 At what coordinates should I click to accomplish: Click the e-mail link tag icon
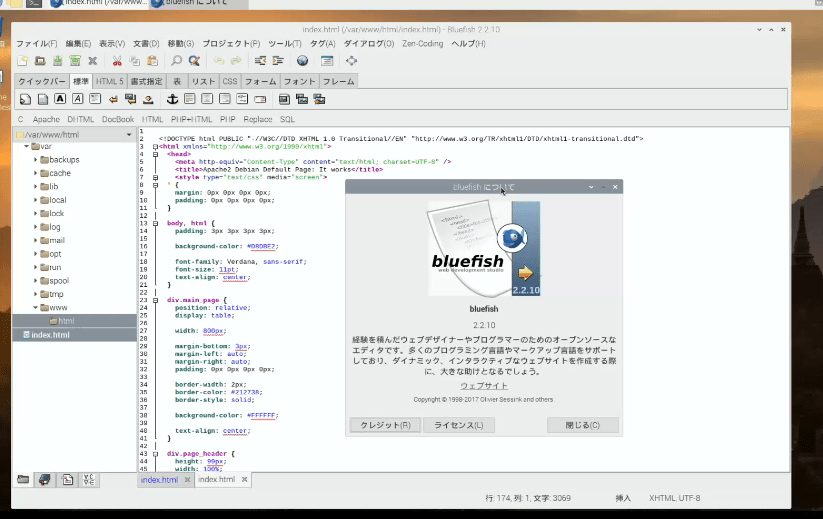[260, 99]
